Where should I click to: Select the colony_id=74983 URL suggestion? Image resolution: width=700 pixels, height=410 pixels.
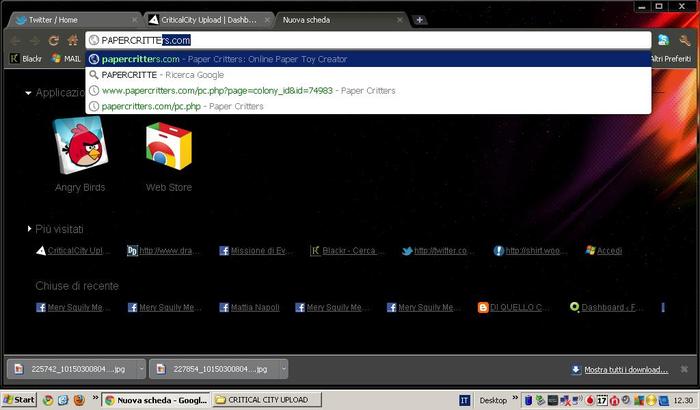(x=368, y=91)
